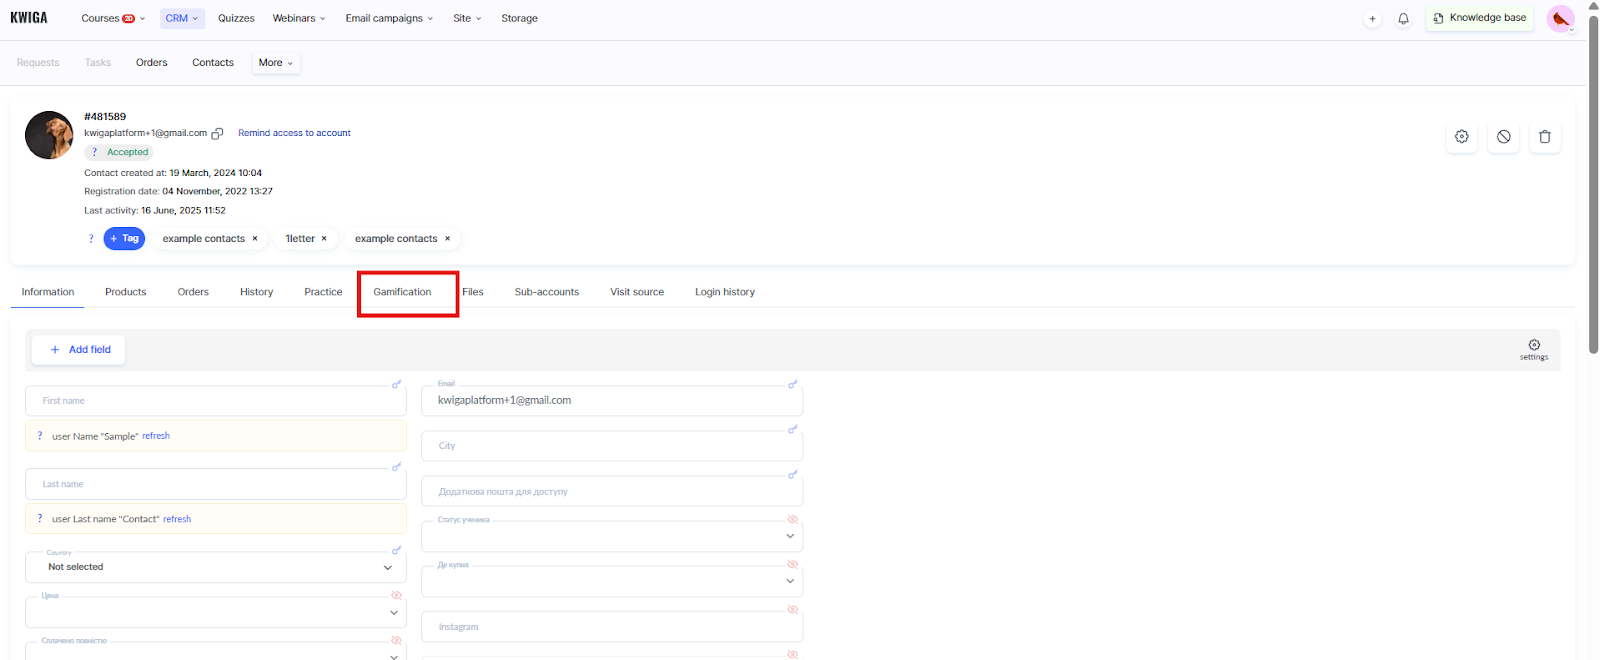This screenshot has height=660, width=1600.
Task: Click the plus icon in top bar
Action: [x=1372, y=19]
